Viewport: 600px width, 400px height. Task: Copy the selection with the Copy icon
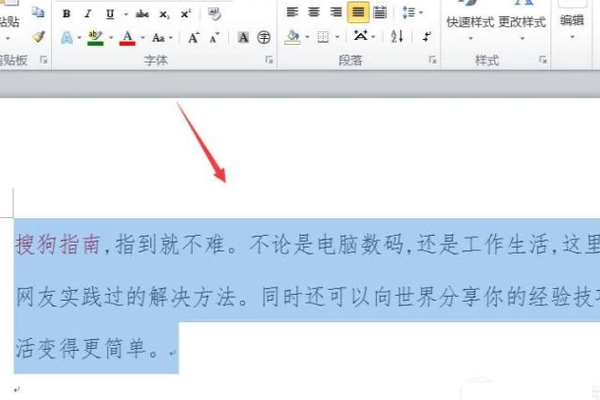pos(38,12)
